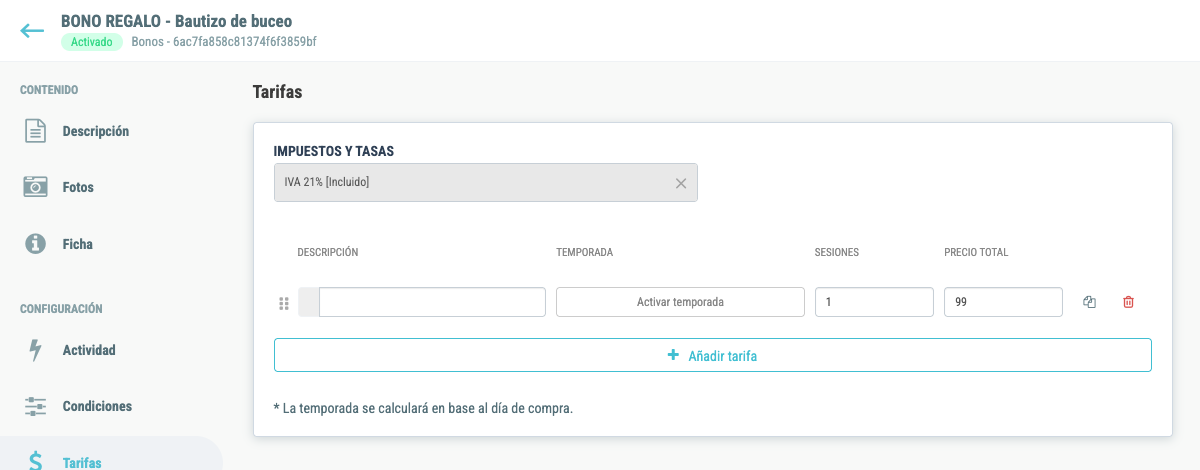Click the Ficha info icon
The width and height of the screenshot is (1200, 470).
36,243
